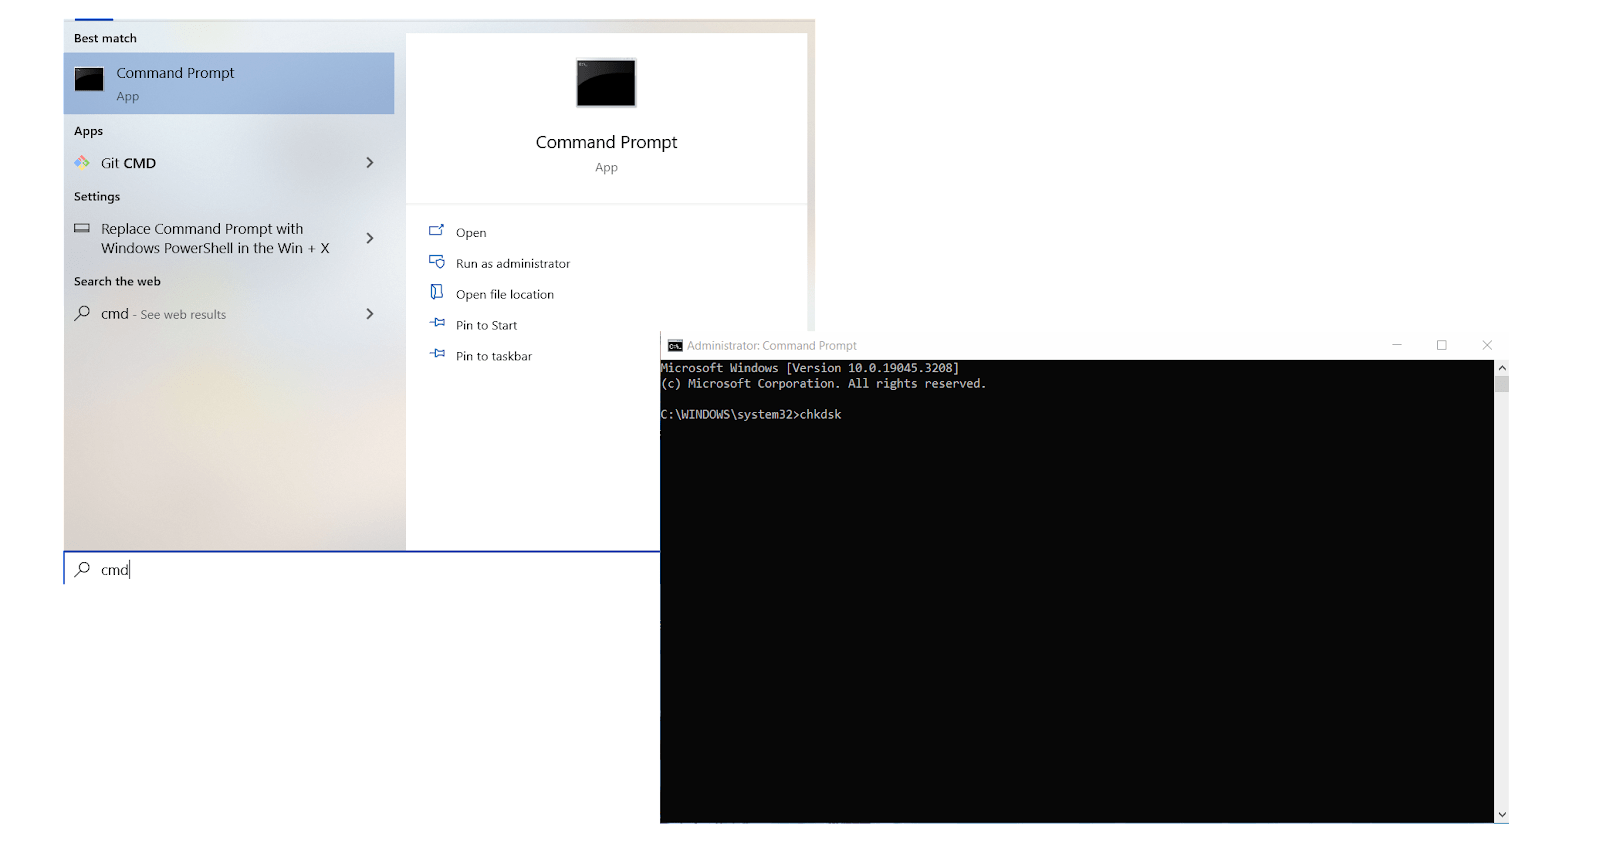Click the search box magnifier icon

click(x=82, y=569)
